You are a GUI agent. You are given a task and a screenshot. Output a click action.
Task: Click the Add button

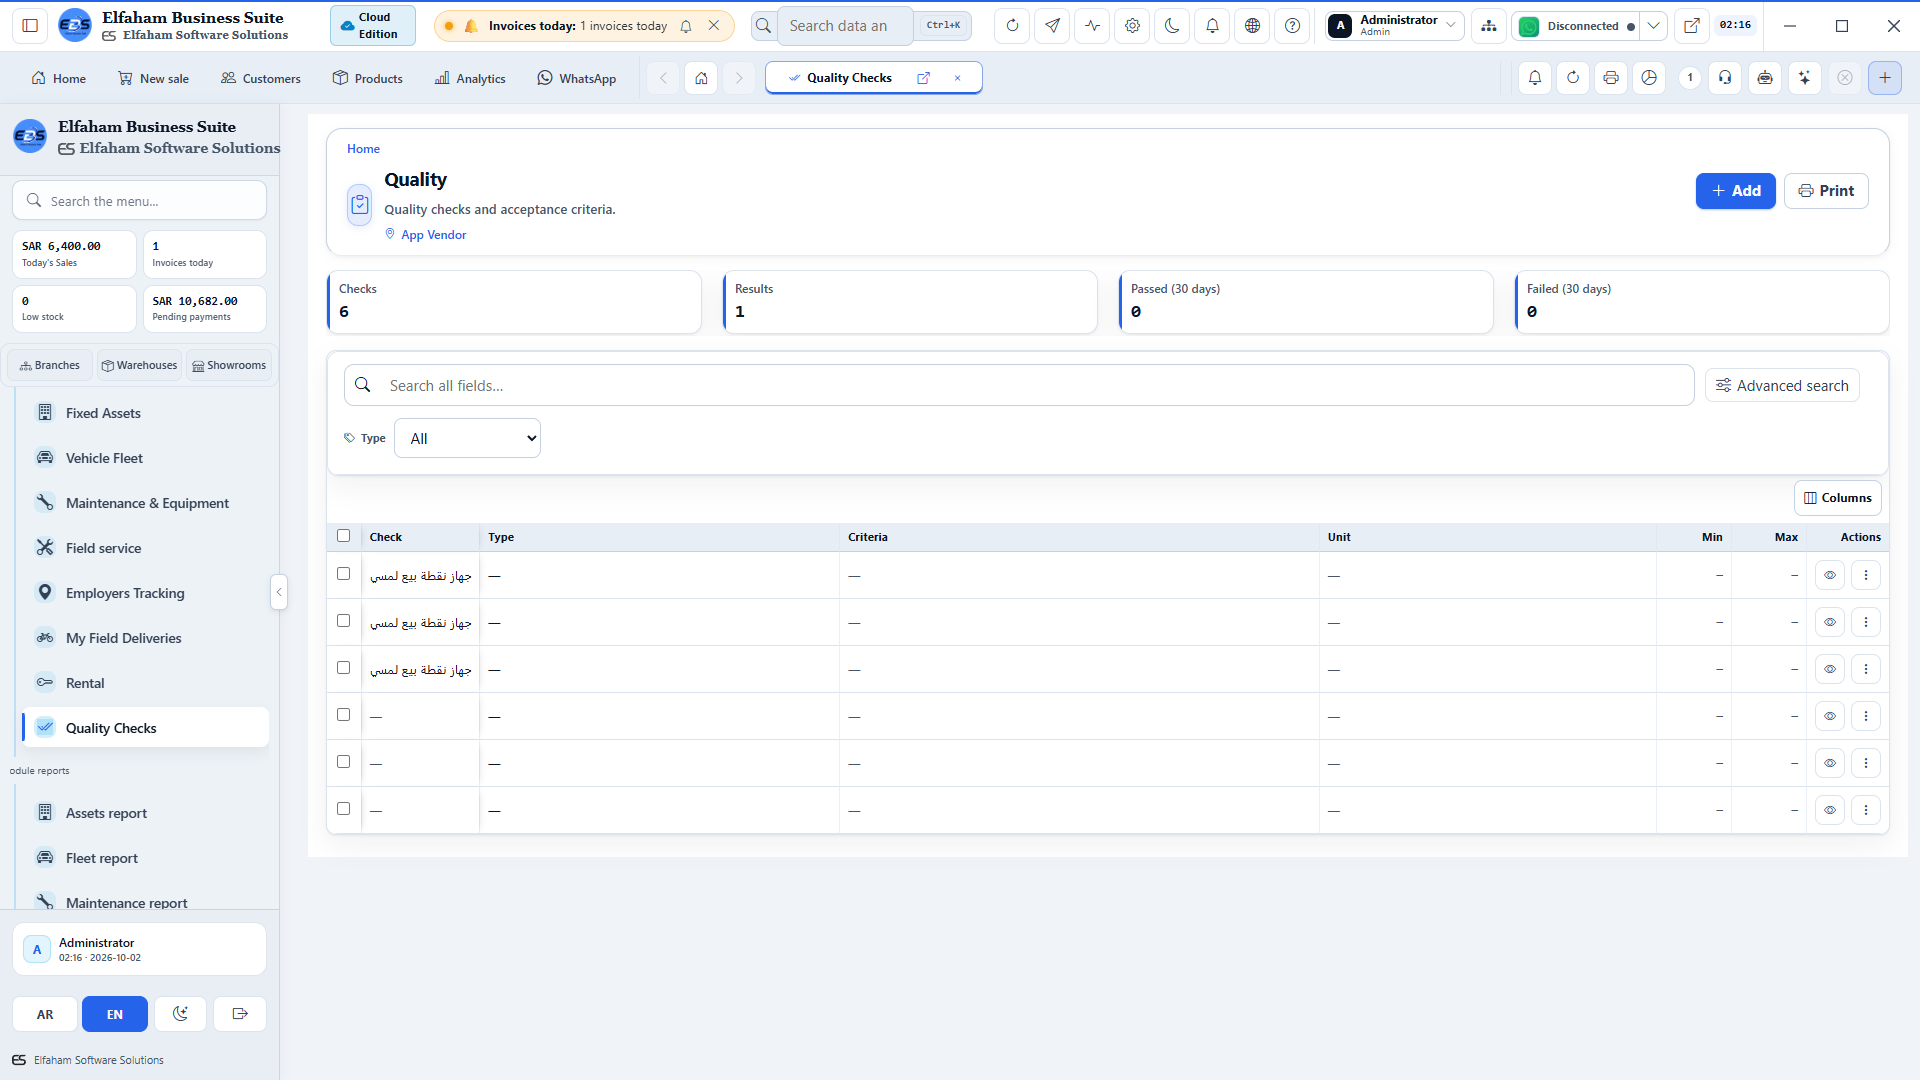point(1735,191)
